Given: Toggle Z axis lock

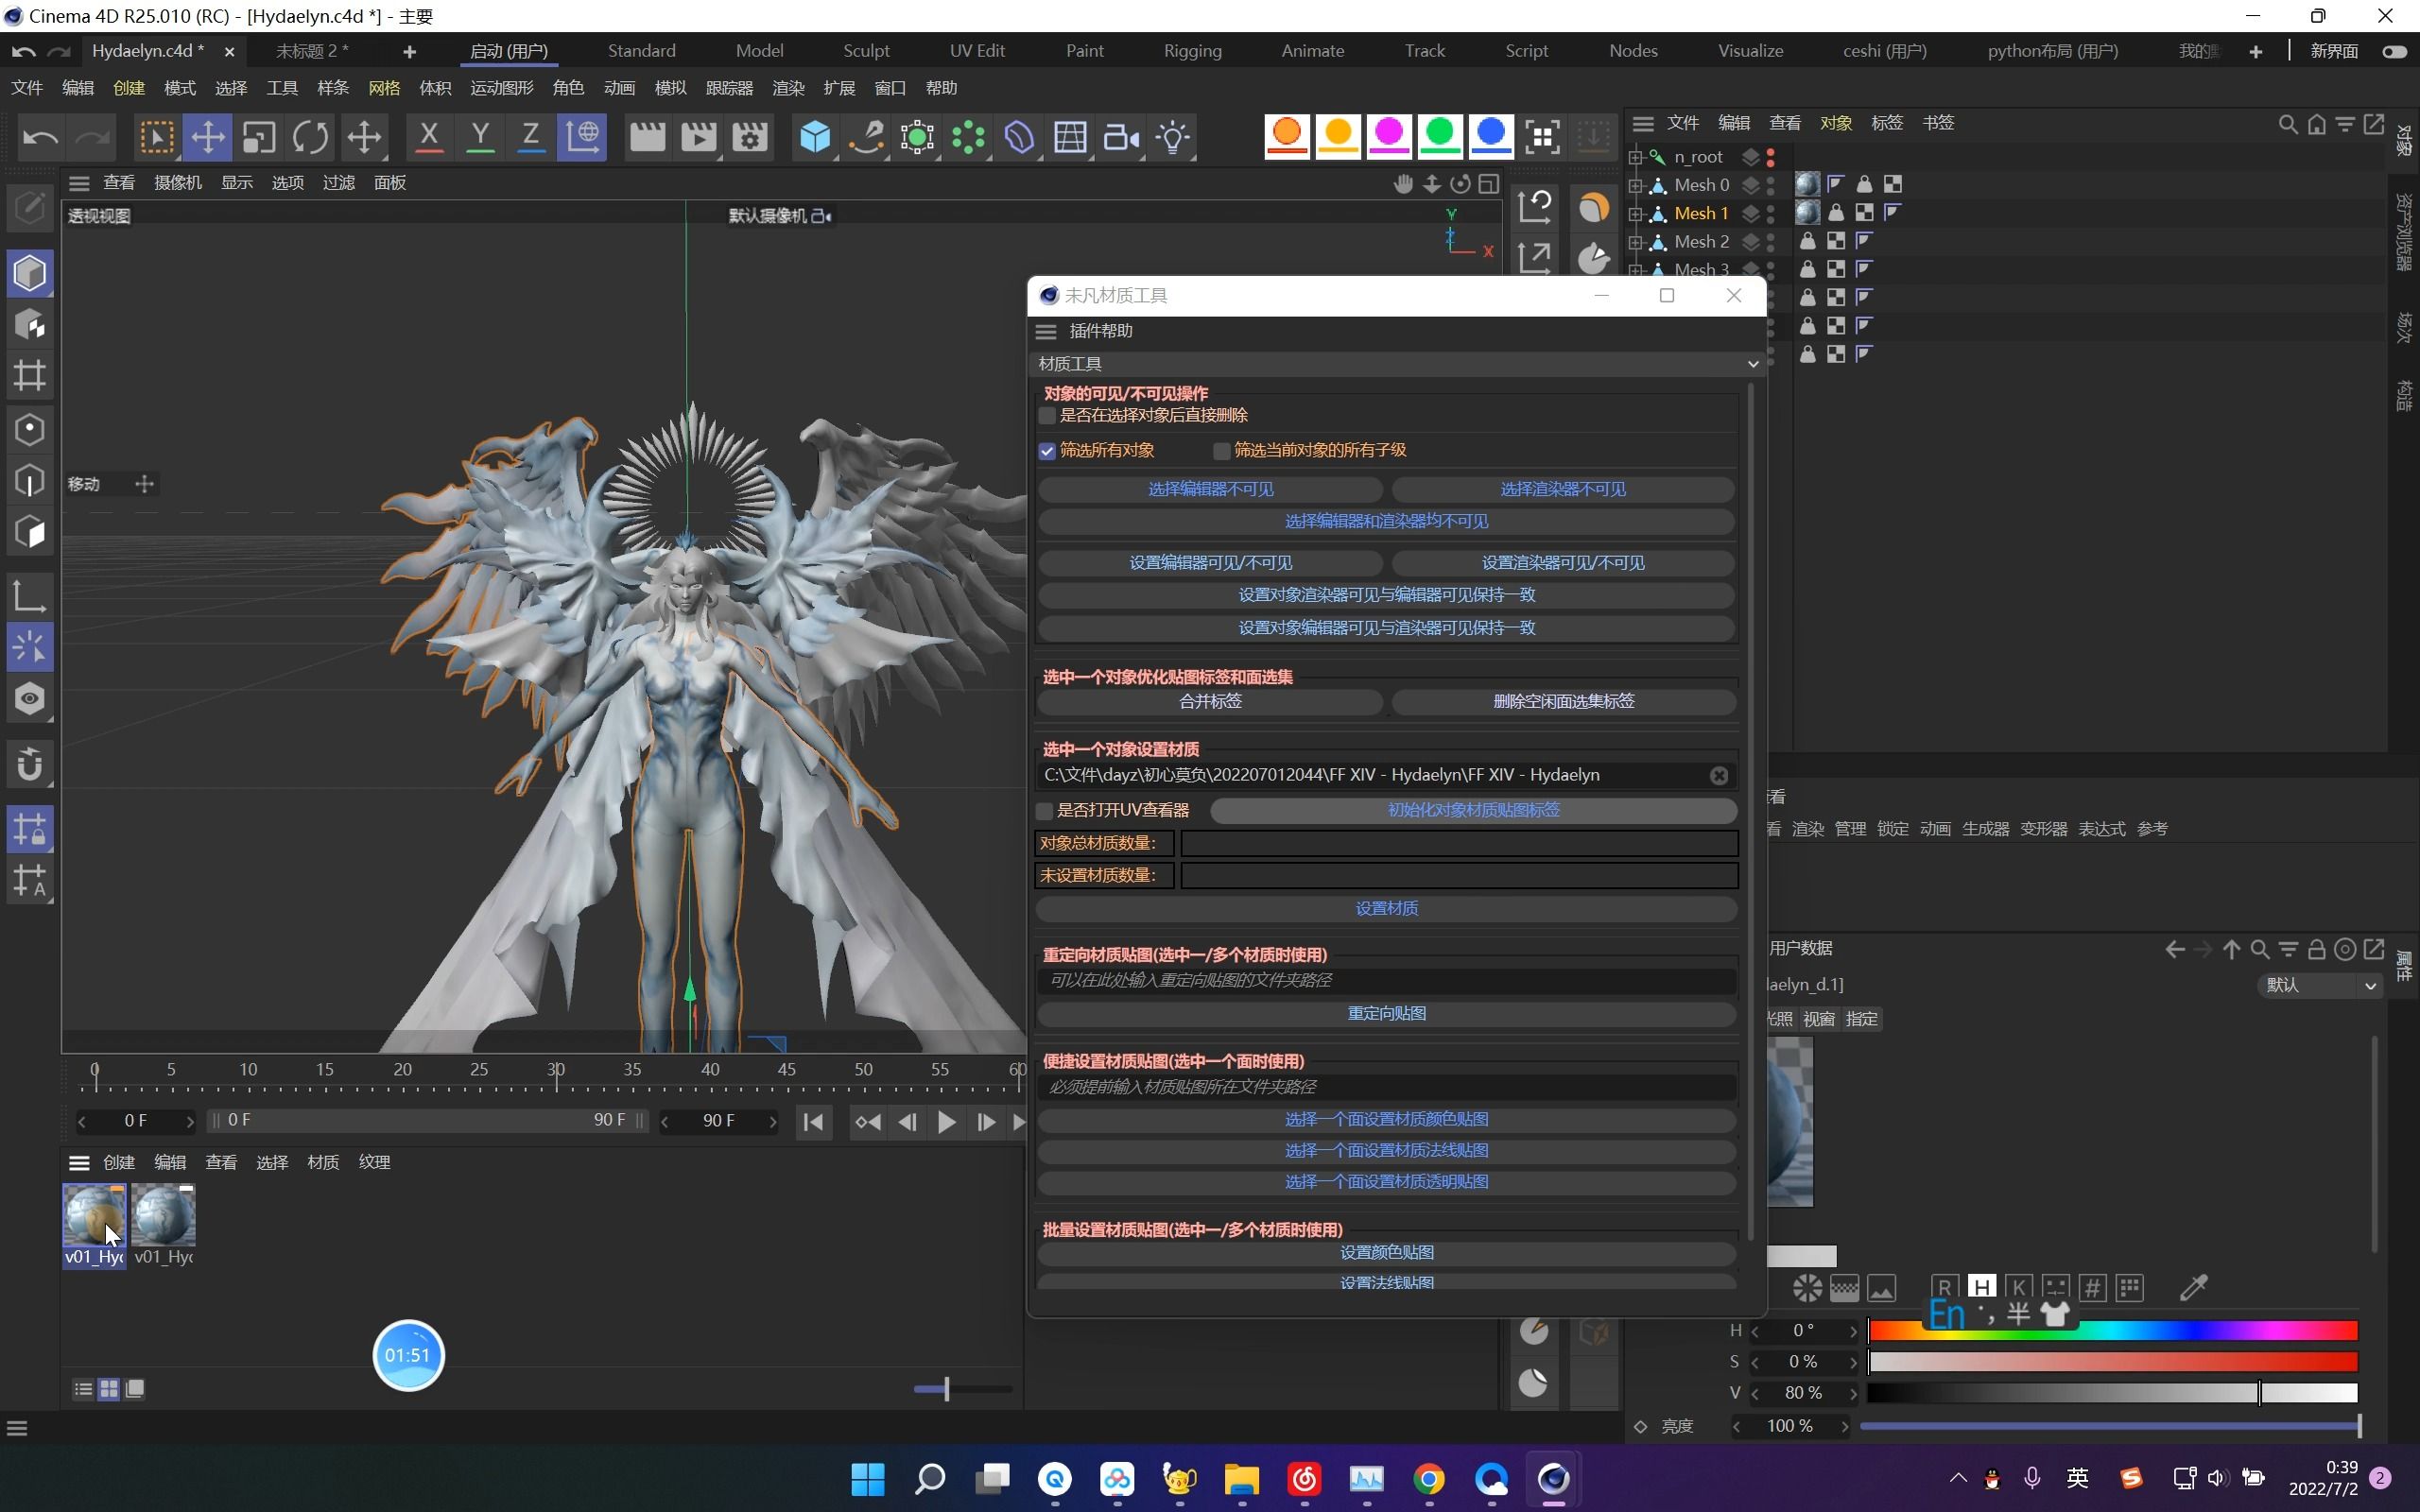Looking at the screenshot, I should (531, 137).
